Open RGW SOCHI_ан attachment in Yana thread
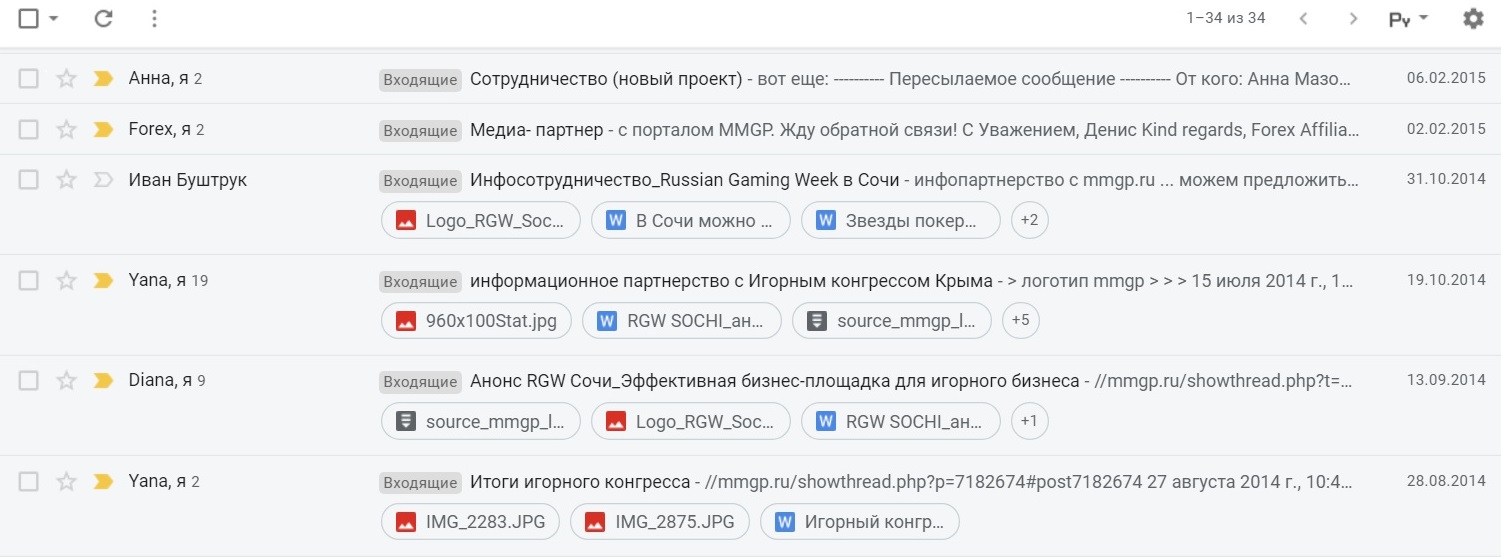The height and width of the screenshot is (557, 1501). (682, 321)
